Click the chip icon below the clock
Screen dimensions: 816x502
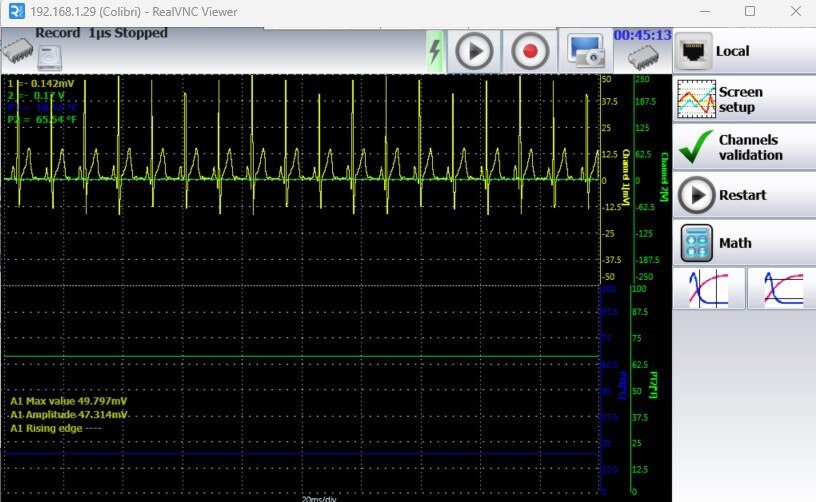(x=642, y=58)
